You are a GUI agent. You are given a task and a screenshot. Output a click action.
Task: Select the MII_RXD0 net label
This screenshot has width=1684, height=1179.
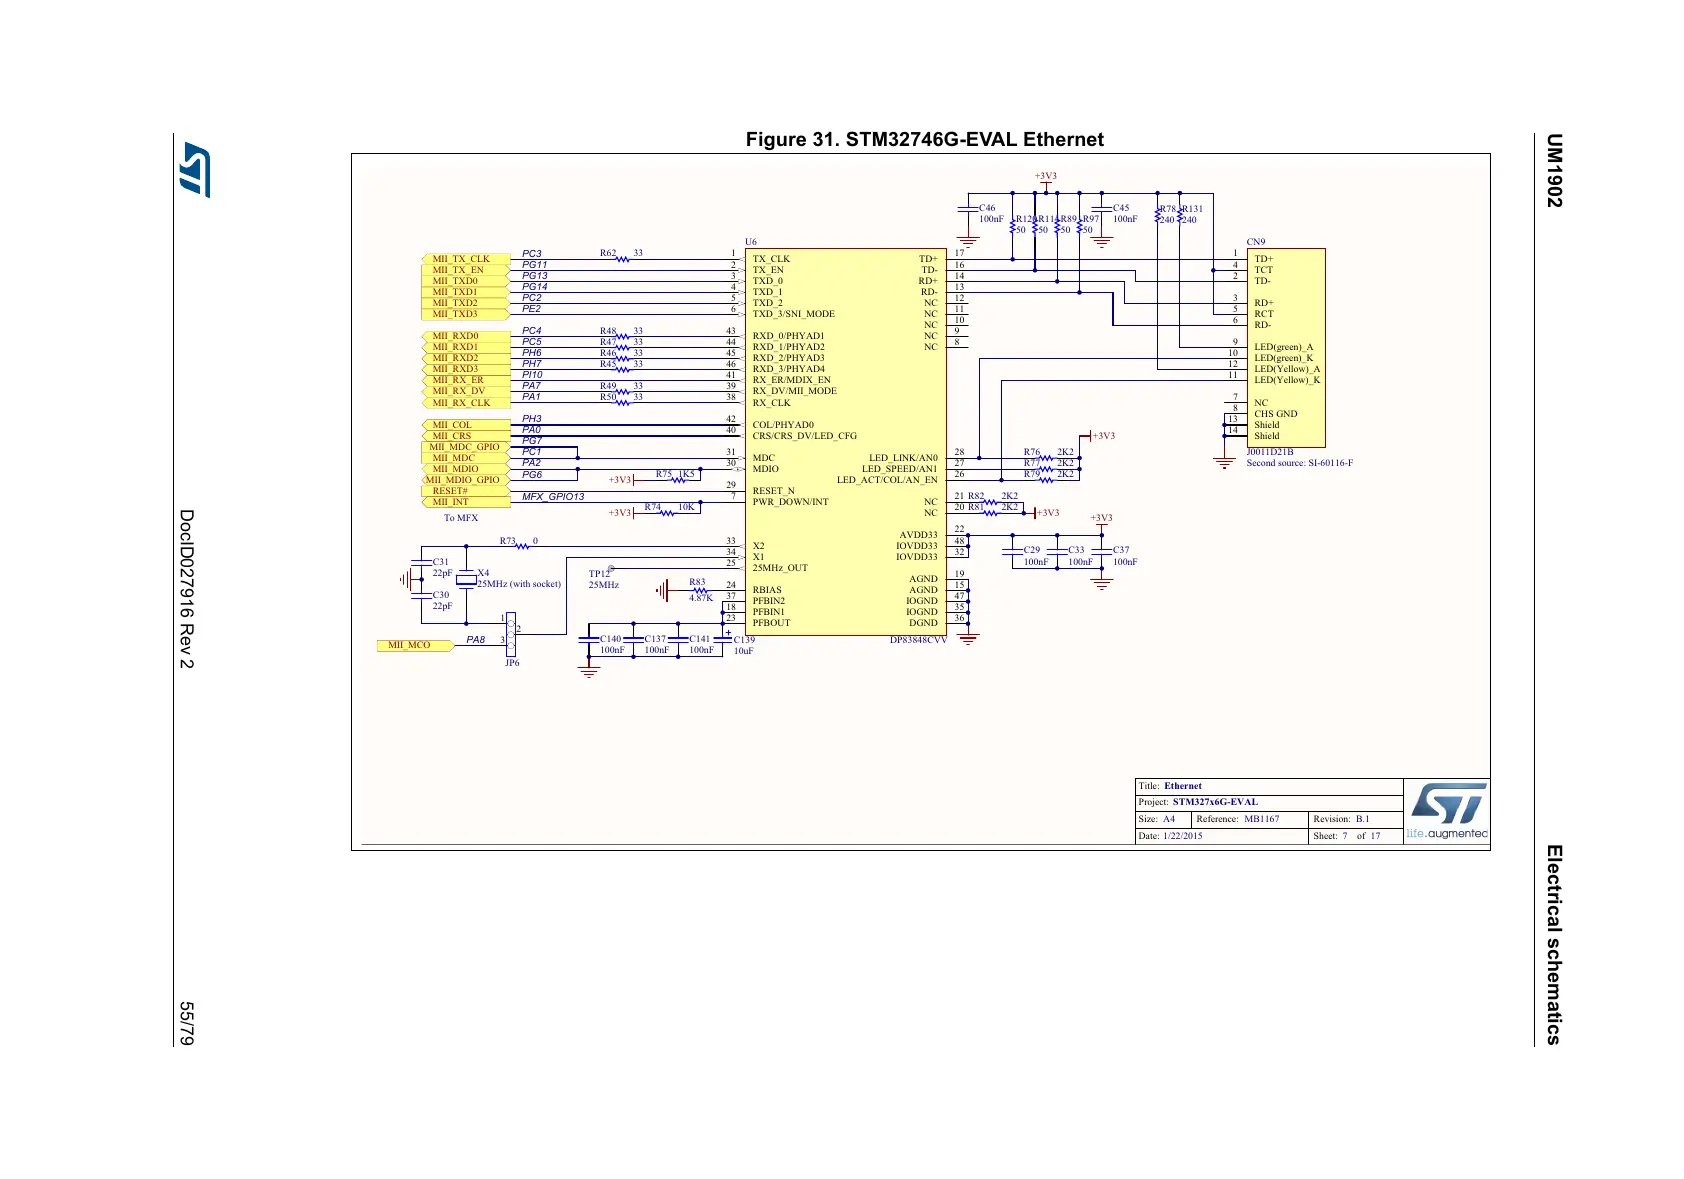click(465, 336)
